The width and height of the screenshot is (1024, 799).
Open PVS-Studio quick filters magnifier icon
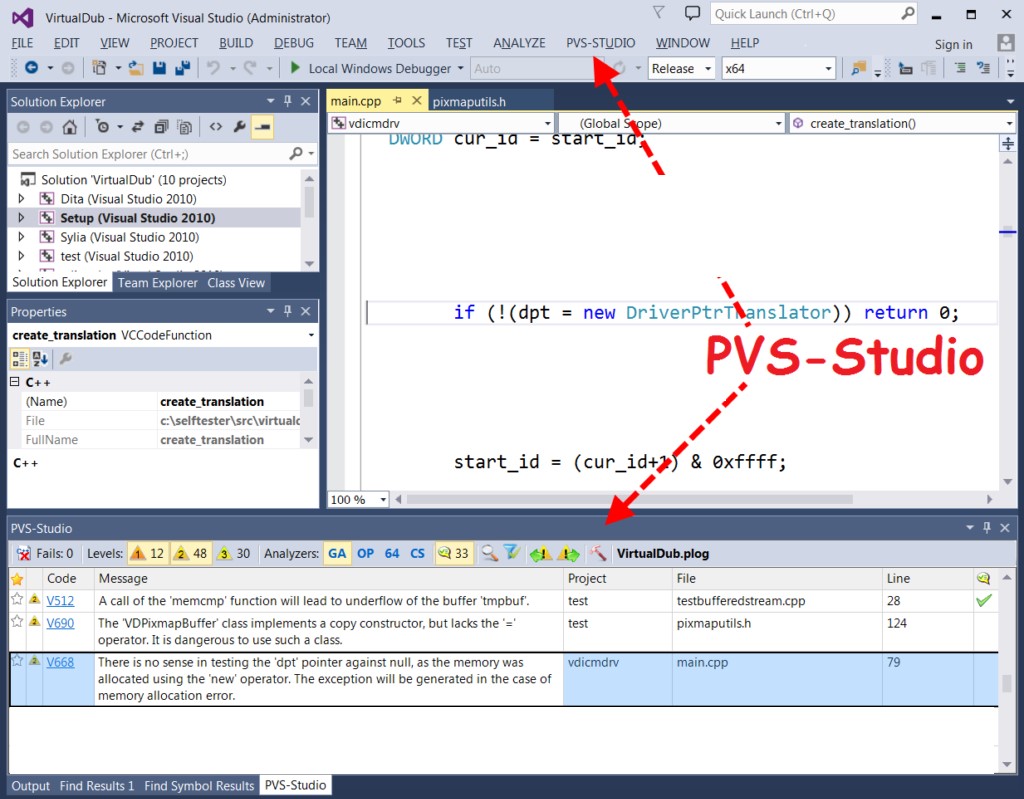pos(489,553)
